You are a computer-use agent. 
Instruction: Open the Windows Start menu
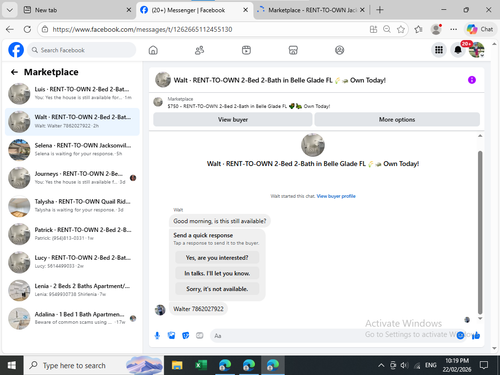11,365
